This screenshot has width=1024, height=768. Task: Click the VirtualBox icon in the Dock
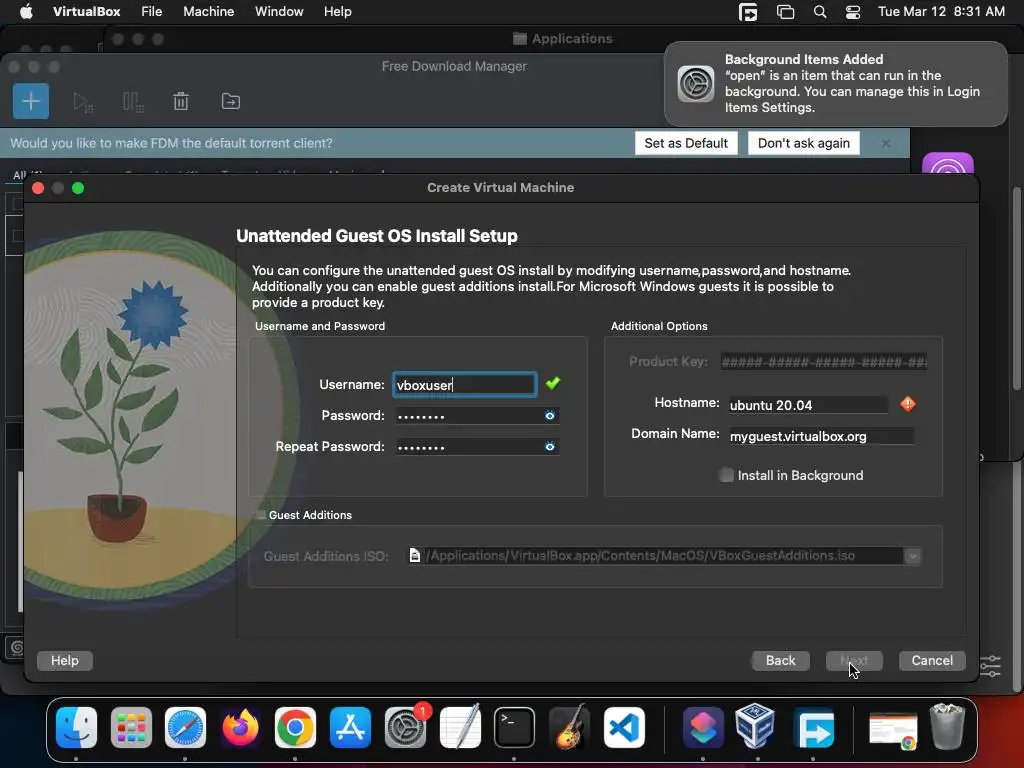pyautogui.click(x=756, y=726)
